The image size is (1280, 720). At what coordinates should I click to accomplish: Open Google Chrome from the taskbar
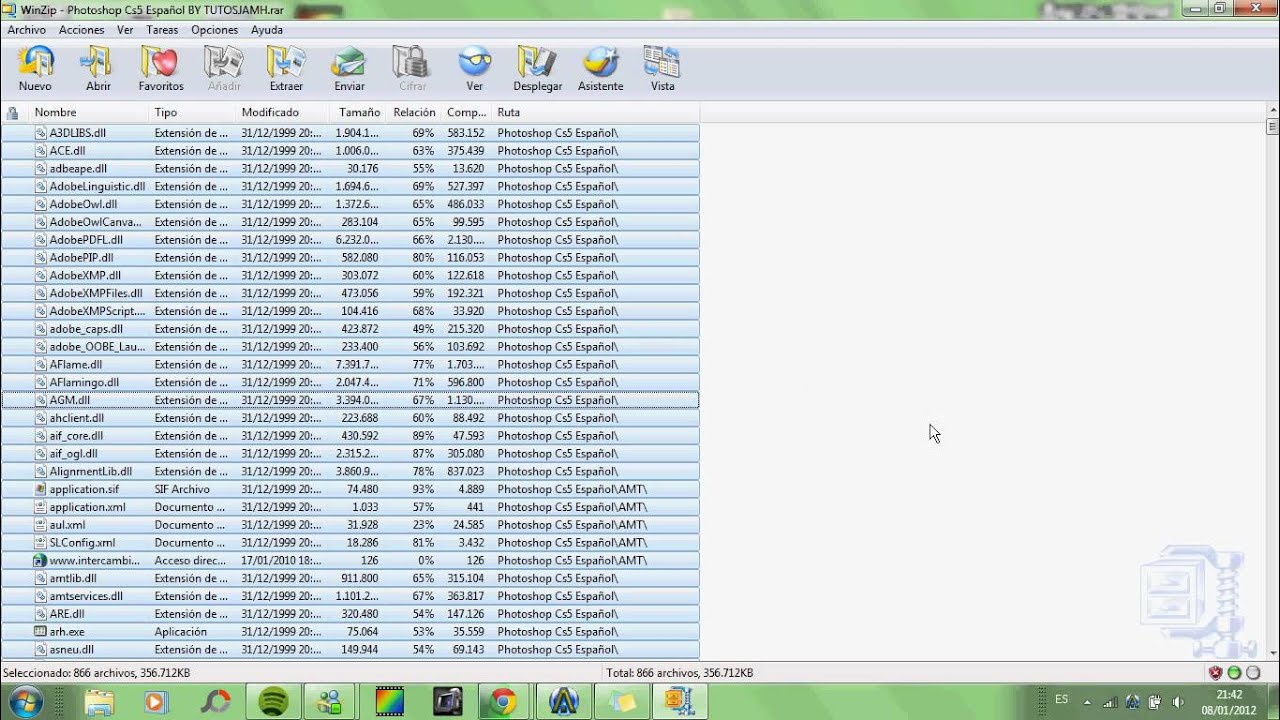pyautogui.click(x=503, y=702)
